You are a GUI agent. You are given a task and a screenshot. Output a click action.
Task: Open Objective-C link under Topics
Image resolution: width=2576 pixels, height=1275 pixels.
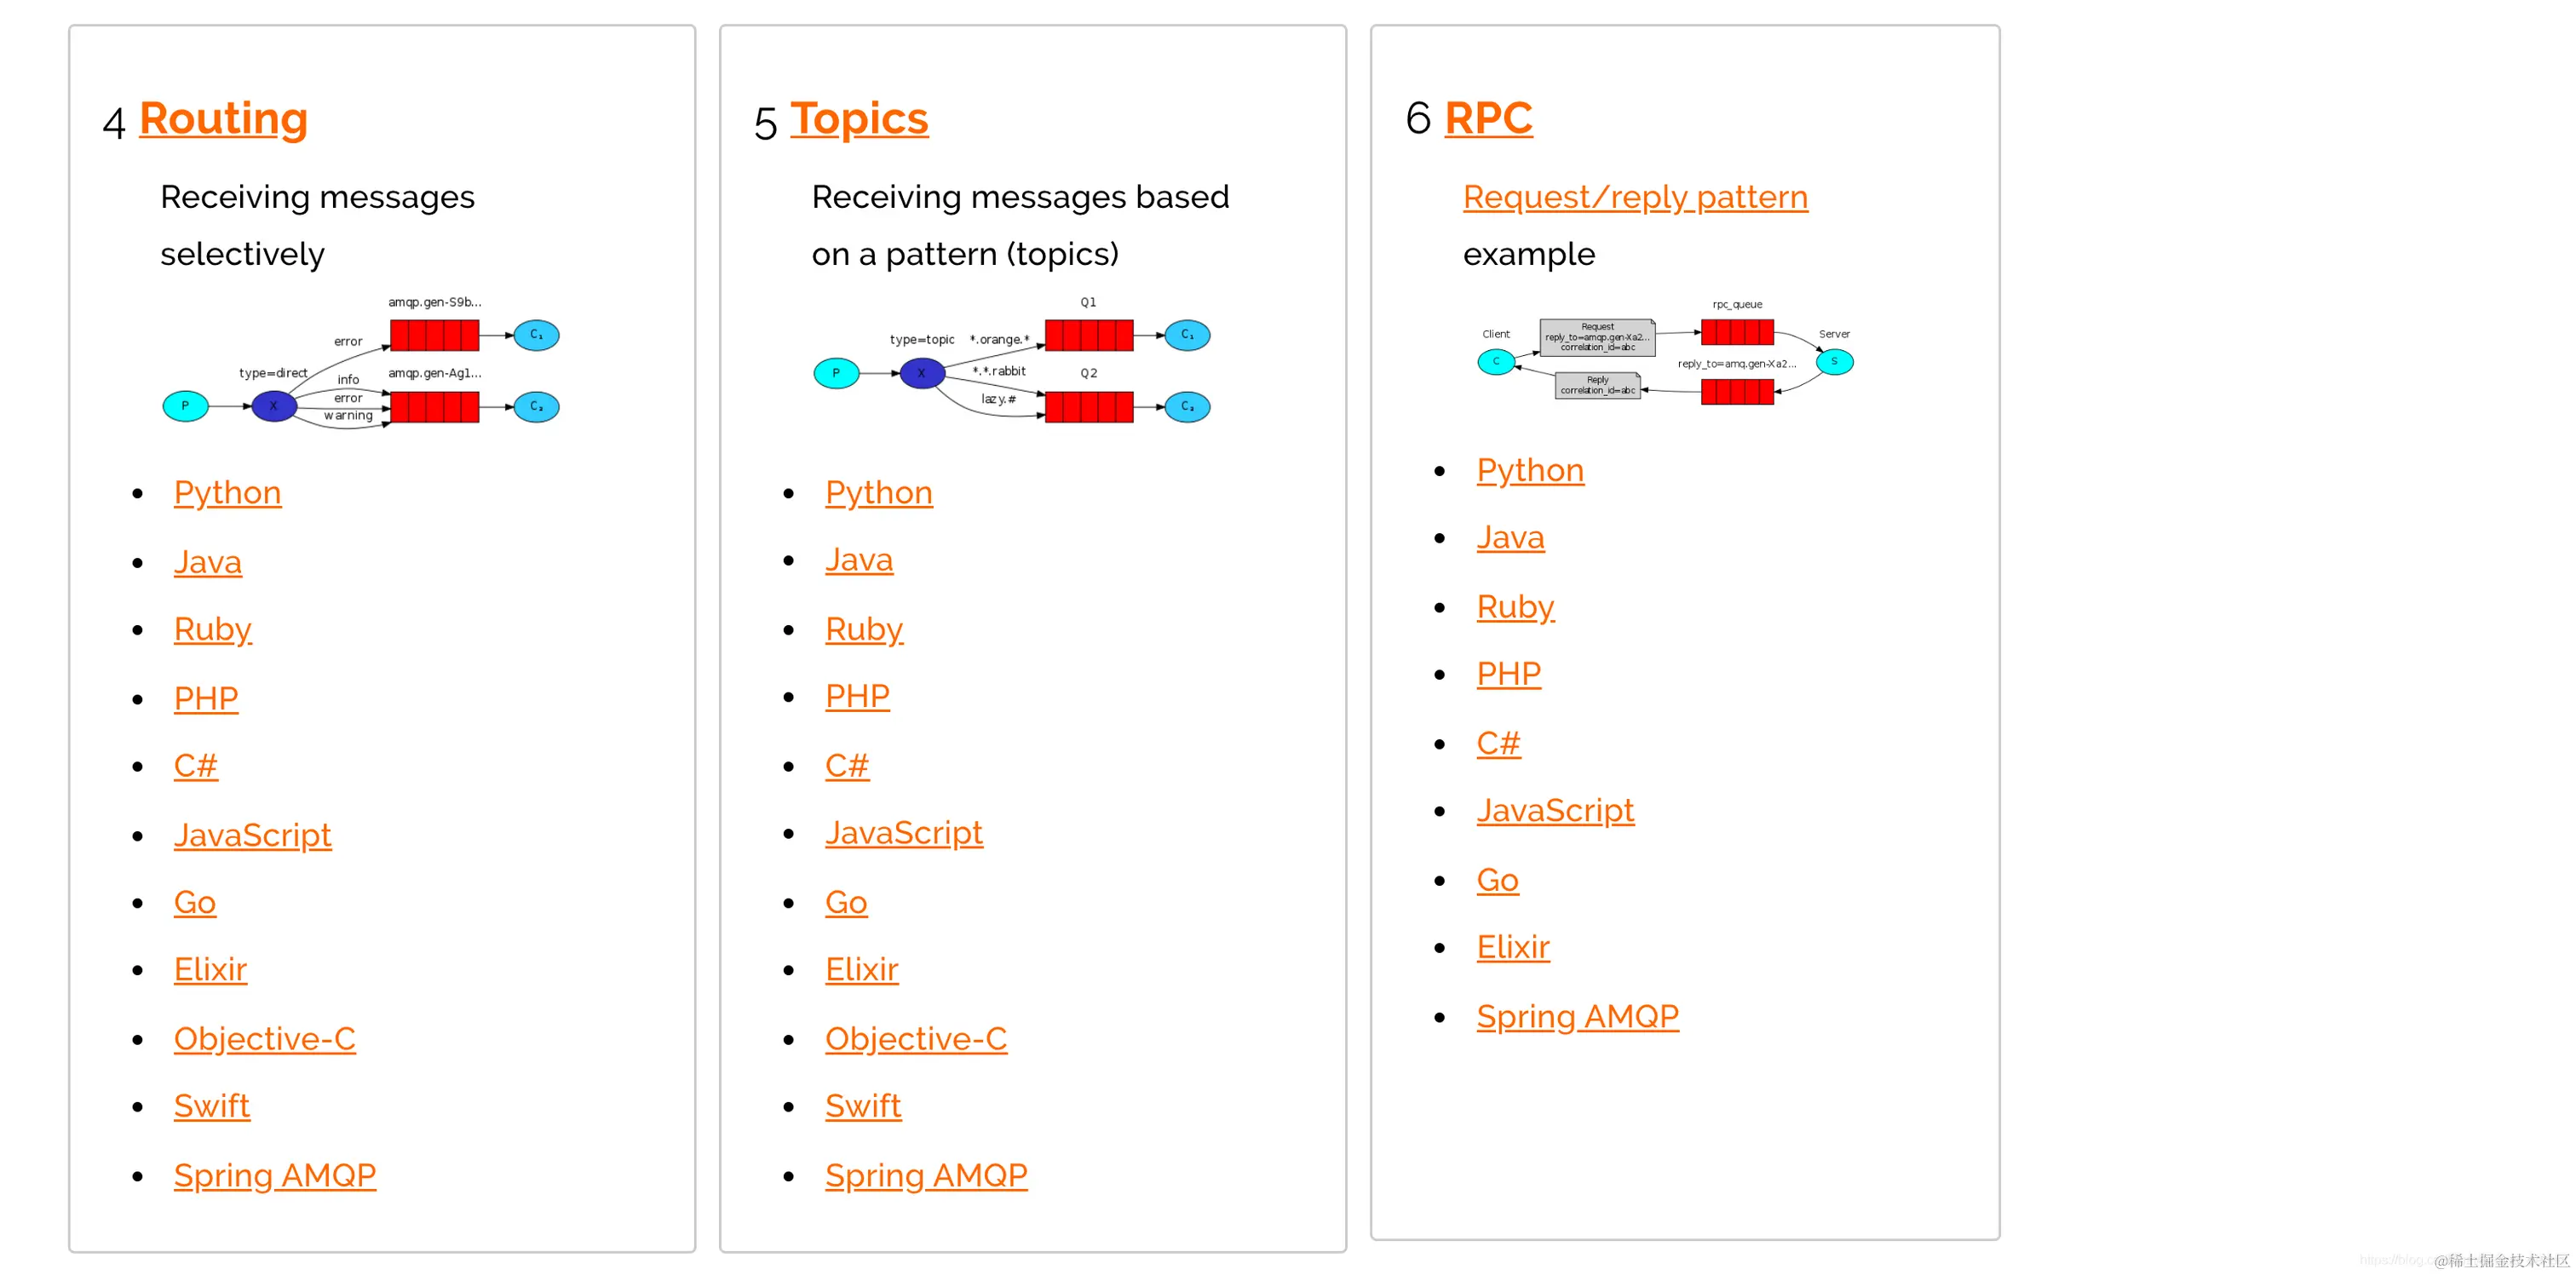point(915,1039)
